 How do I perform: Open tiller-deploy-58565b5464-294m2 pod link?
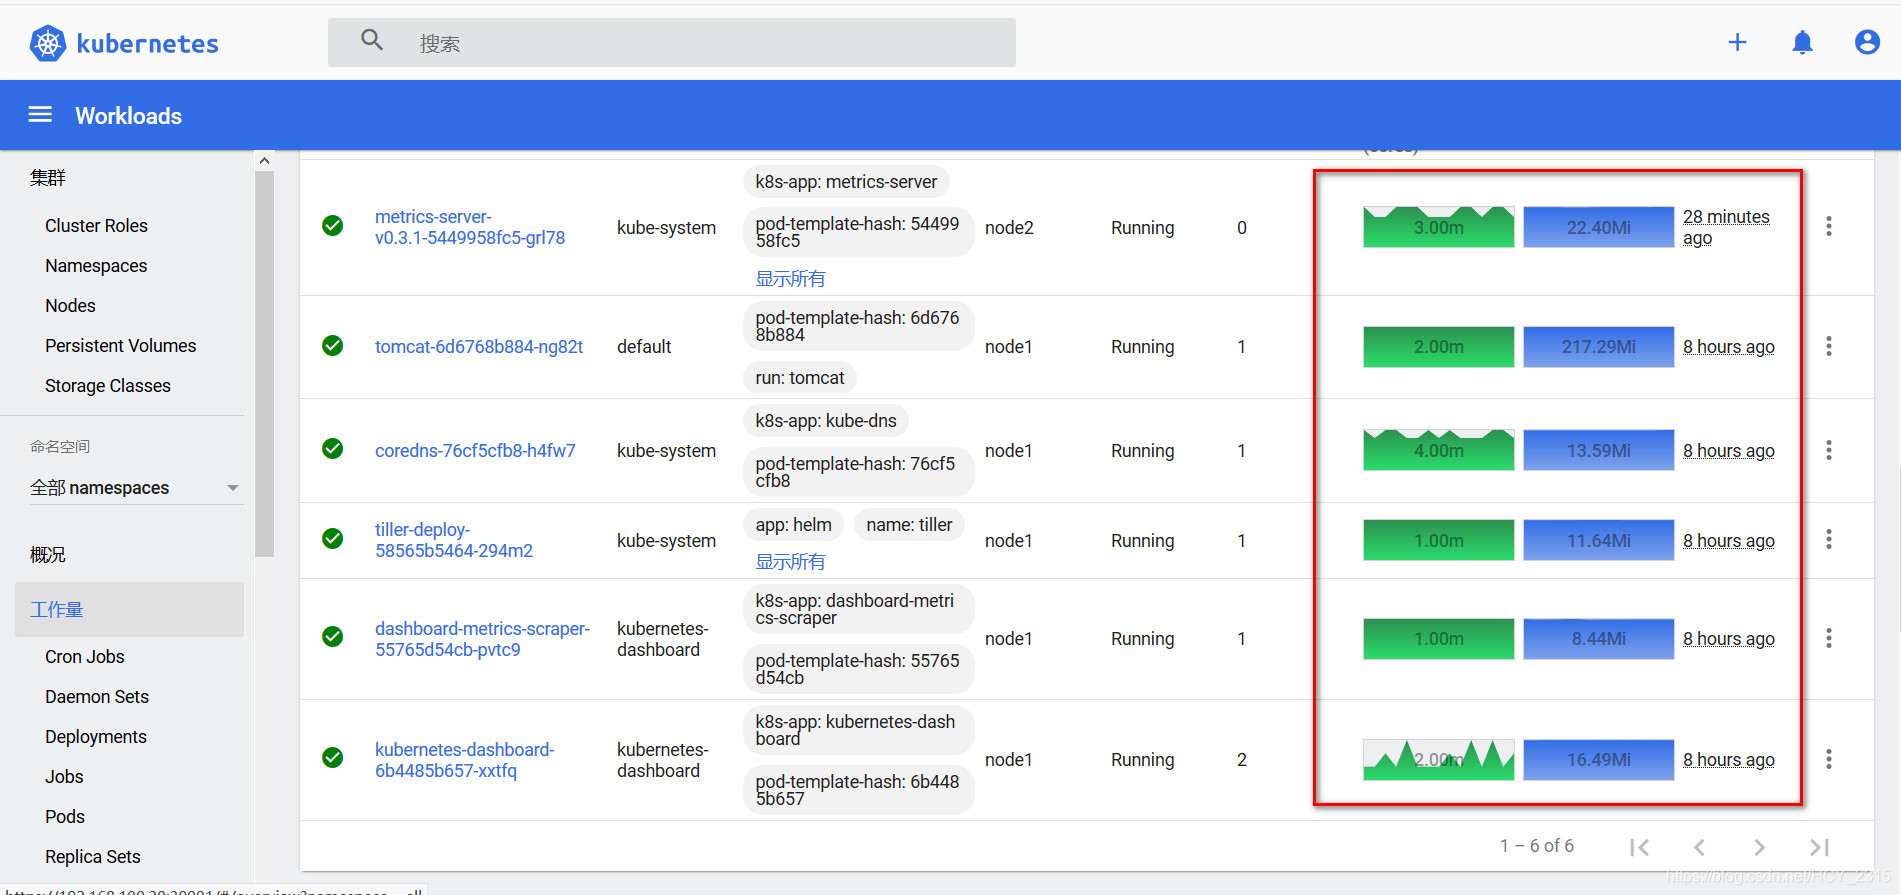454,540
